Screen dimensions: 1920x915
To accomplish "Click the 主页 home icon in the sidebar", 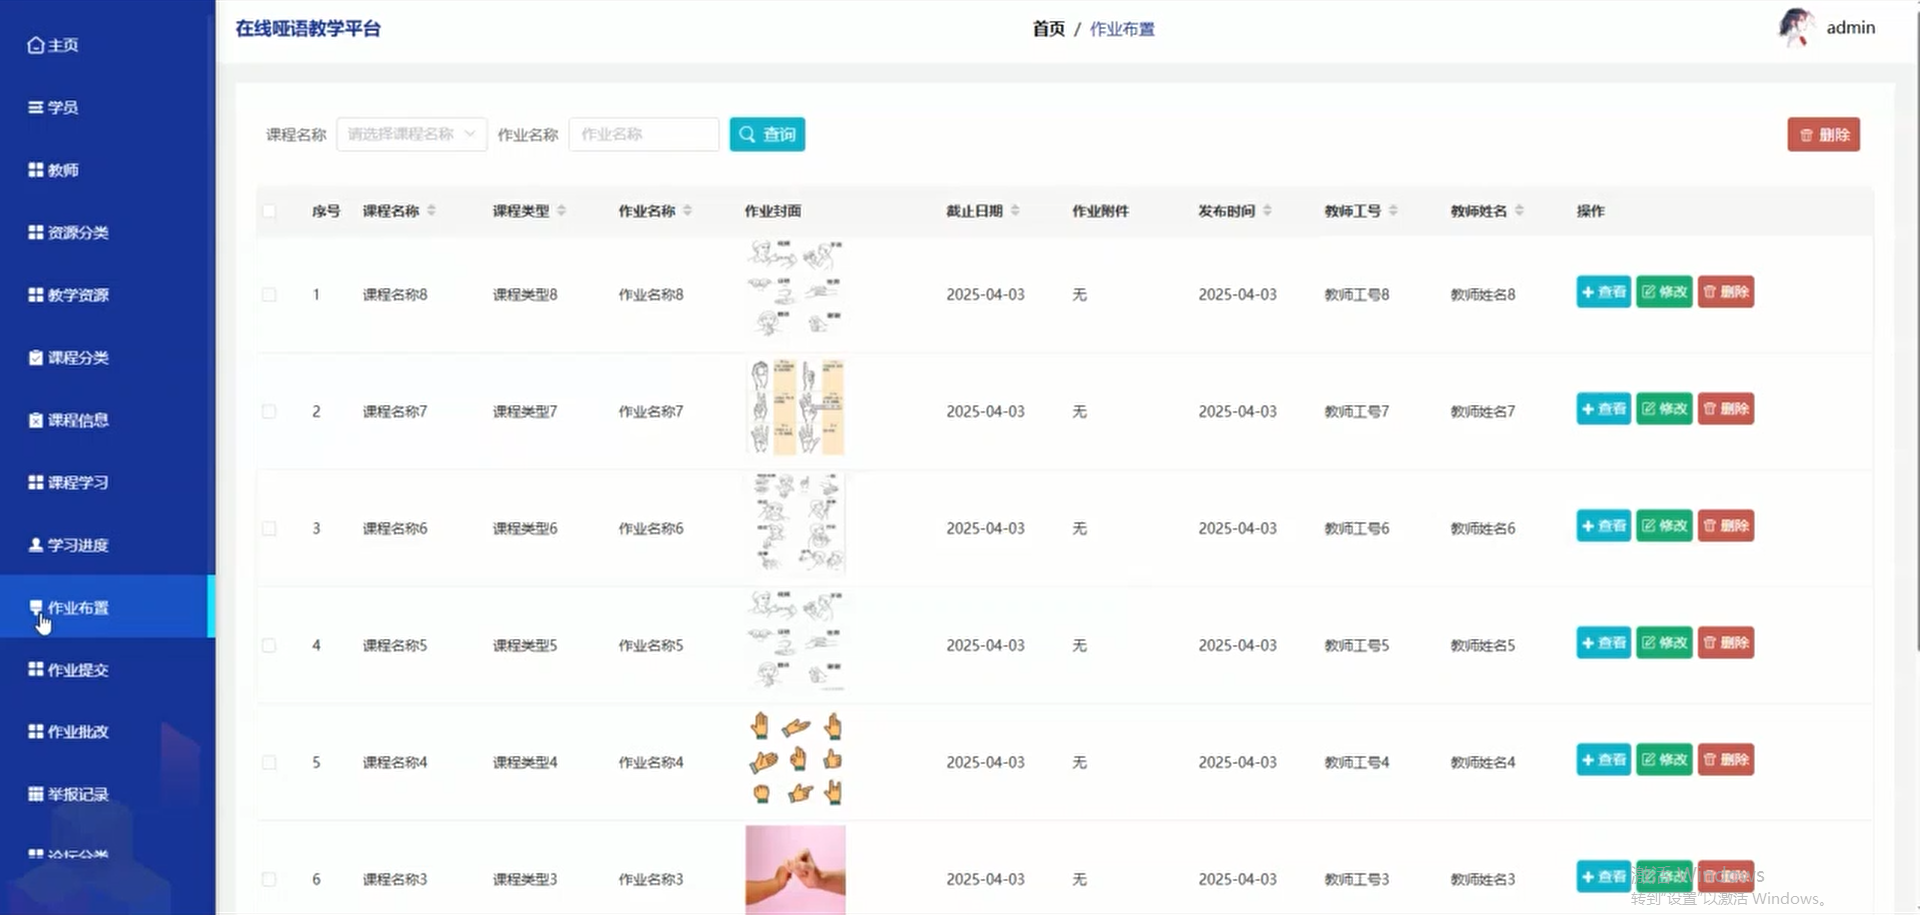I will click(34, 44).
